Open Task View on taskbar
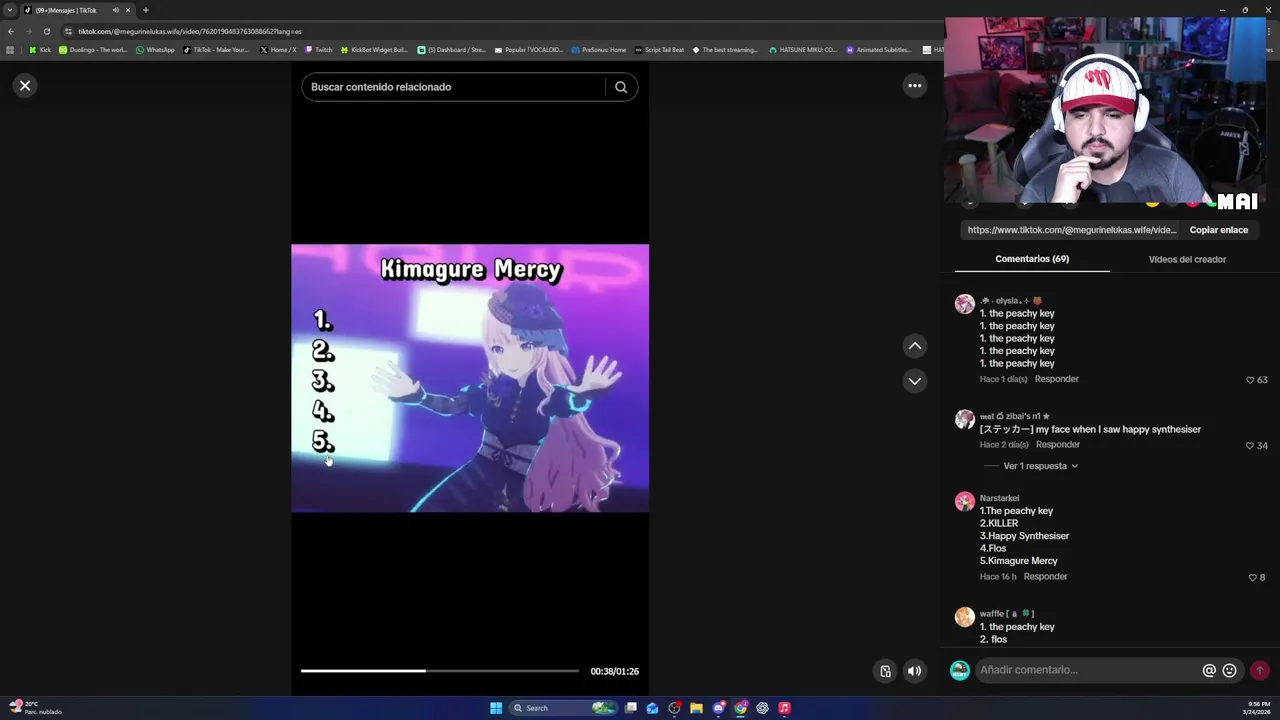1280x720 pixels. tap(631, 708)
